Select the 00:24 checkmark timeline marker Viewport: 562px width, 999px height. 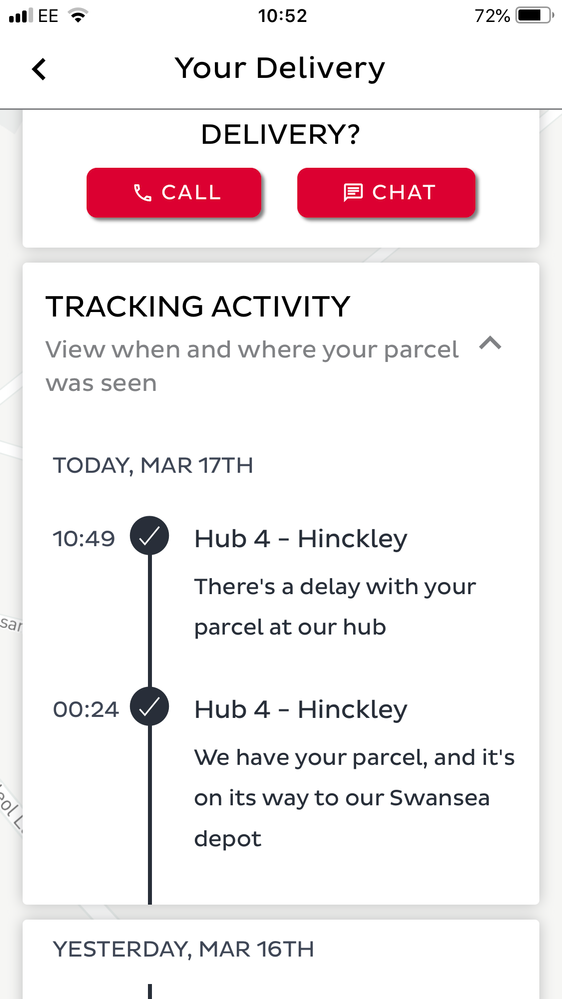tap(149, 708)
